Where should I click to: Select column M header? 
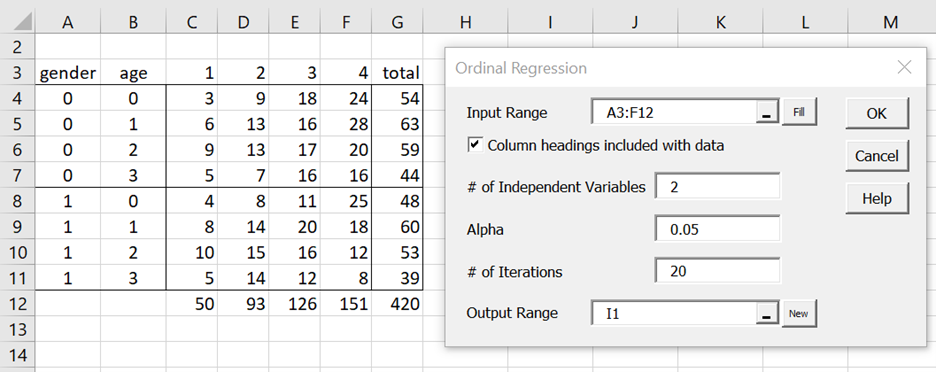891,21
